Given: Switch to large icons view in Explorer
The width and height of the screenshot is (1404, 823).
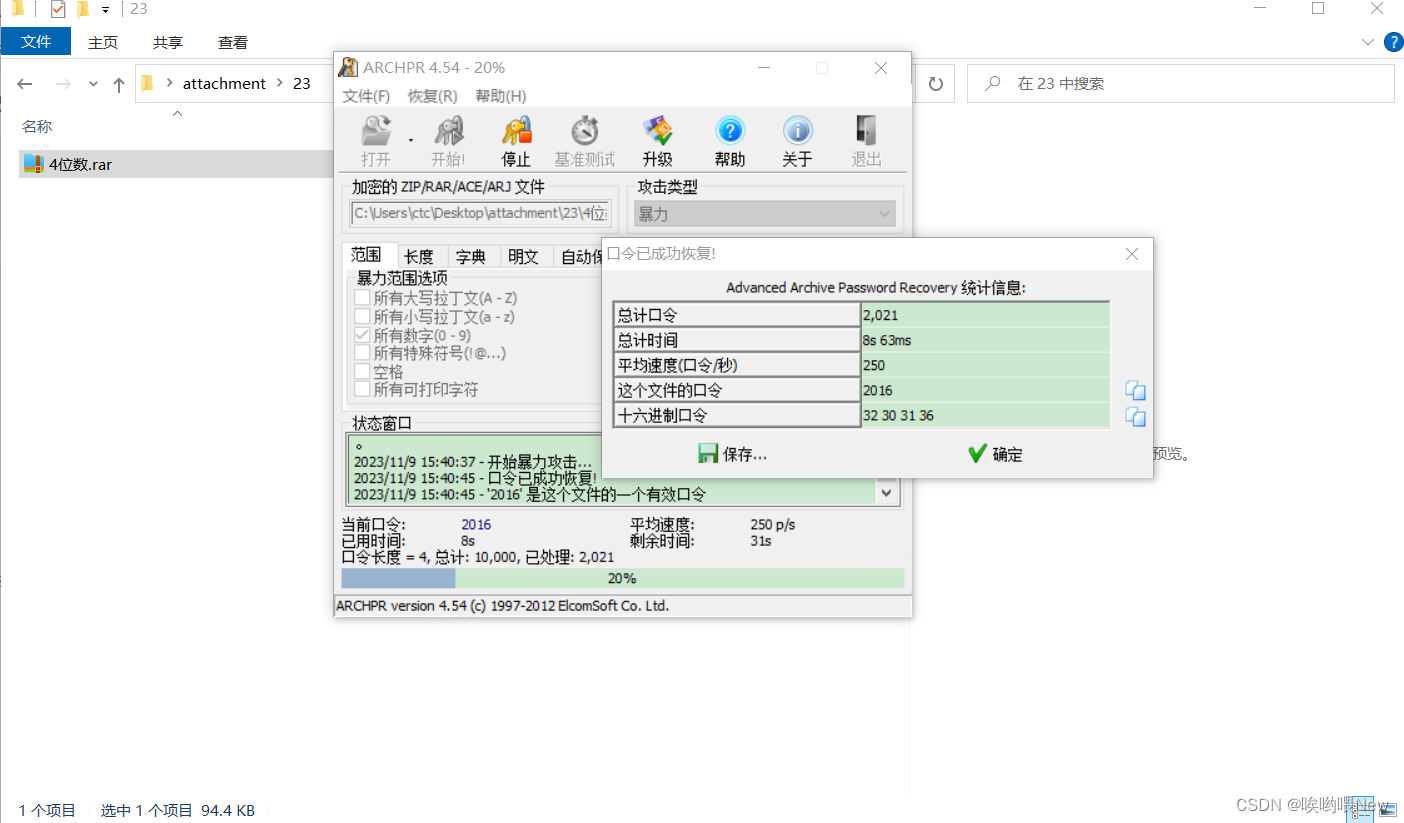Looking at the screenshot, I should point(1387,811).
